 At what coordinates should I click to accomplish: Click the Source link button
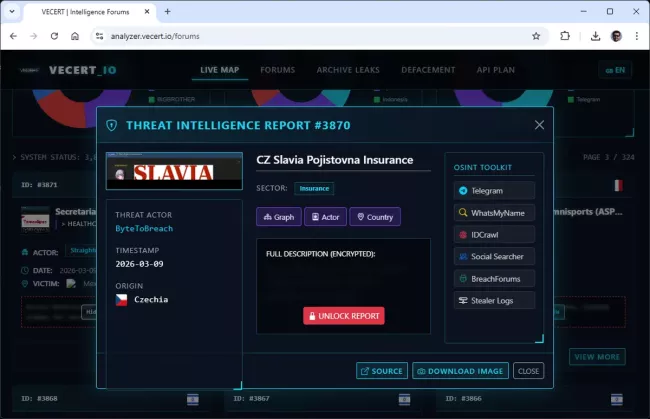tap(381, 371)
